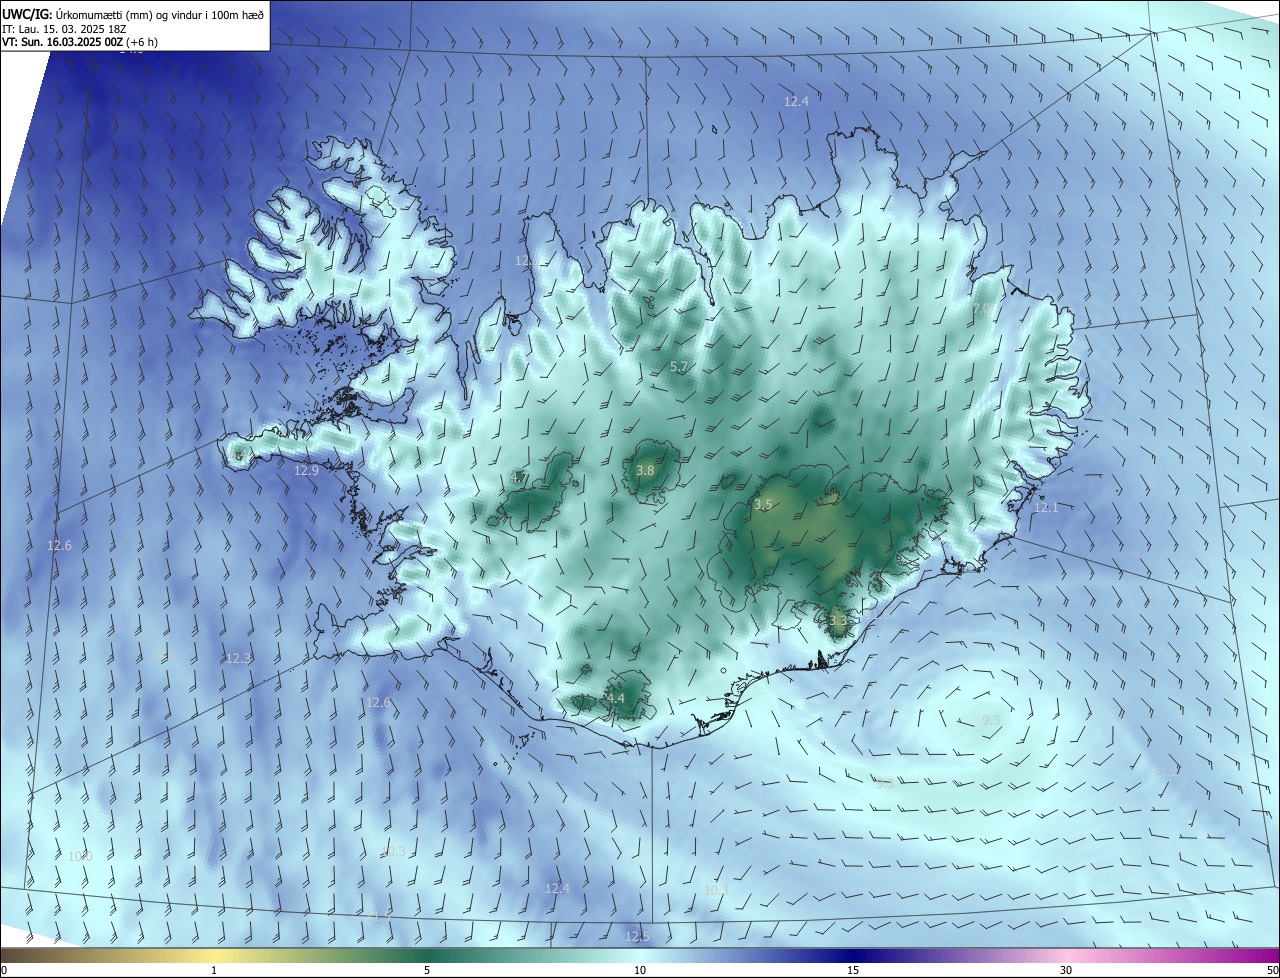Click the 5.7 value on the map
The height and width of the screenshot is (978, 1280).
pyautogui.click(x=679, y=368)
